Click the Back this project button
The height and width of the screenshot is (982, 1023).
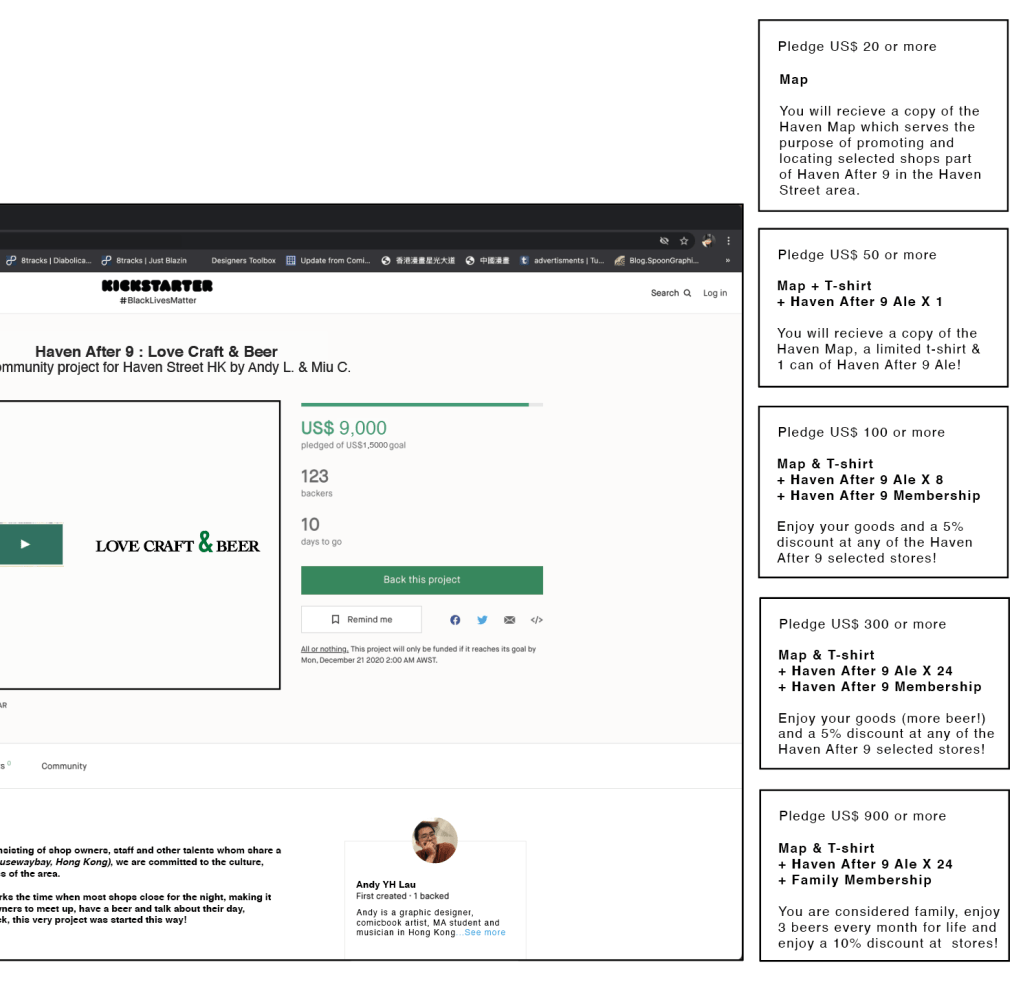[421, 580]
